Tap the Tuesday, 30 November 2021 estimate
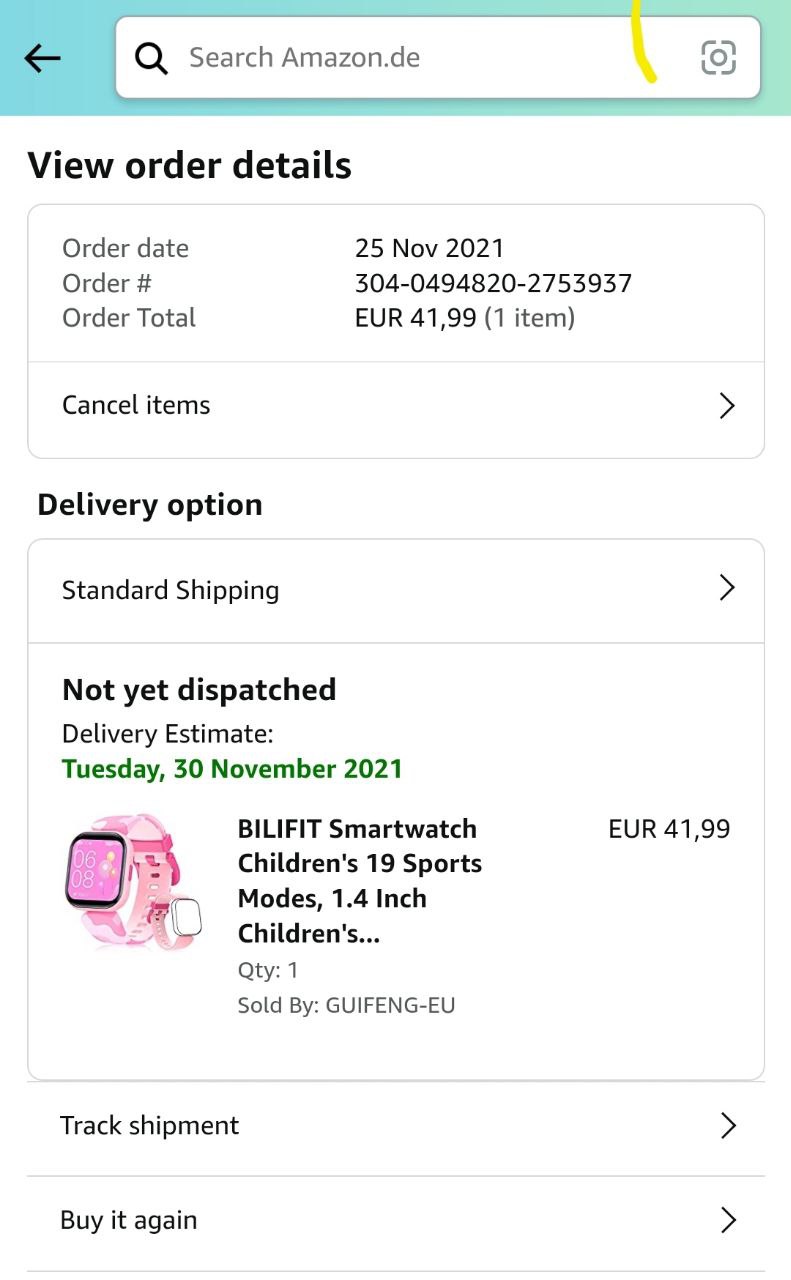 (232, 769)
